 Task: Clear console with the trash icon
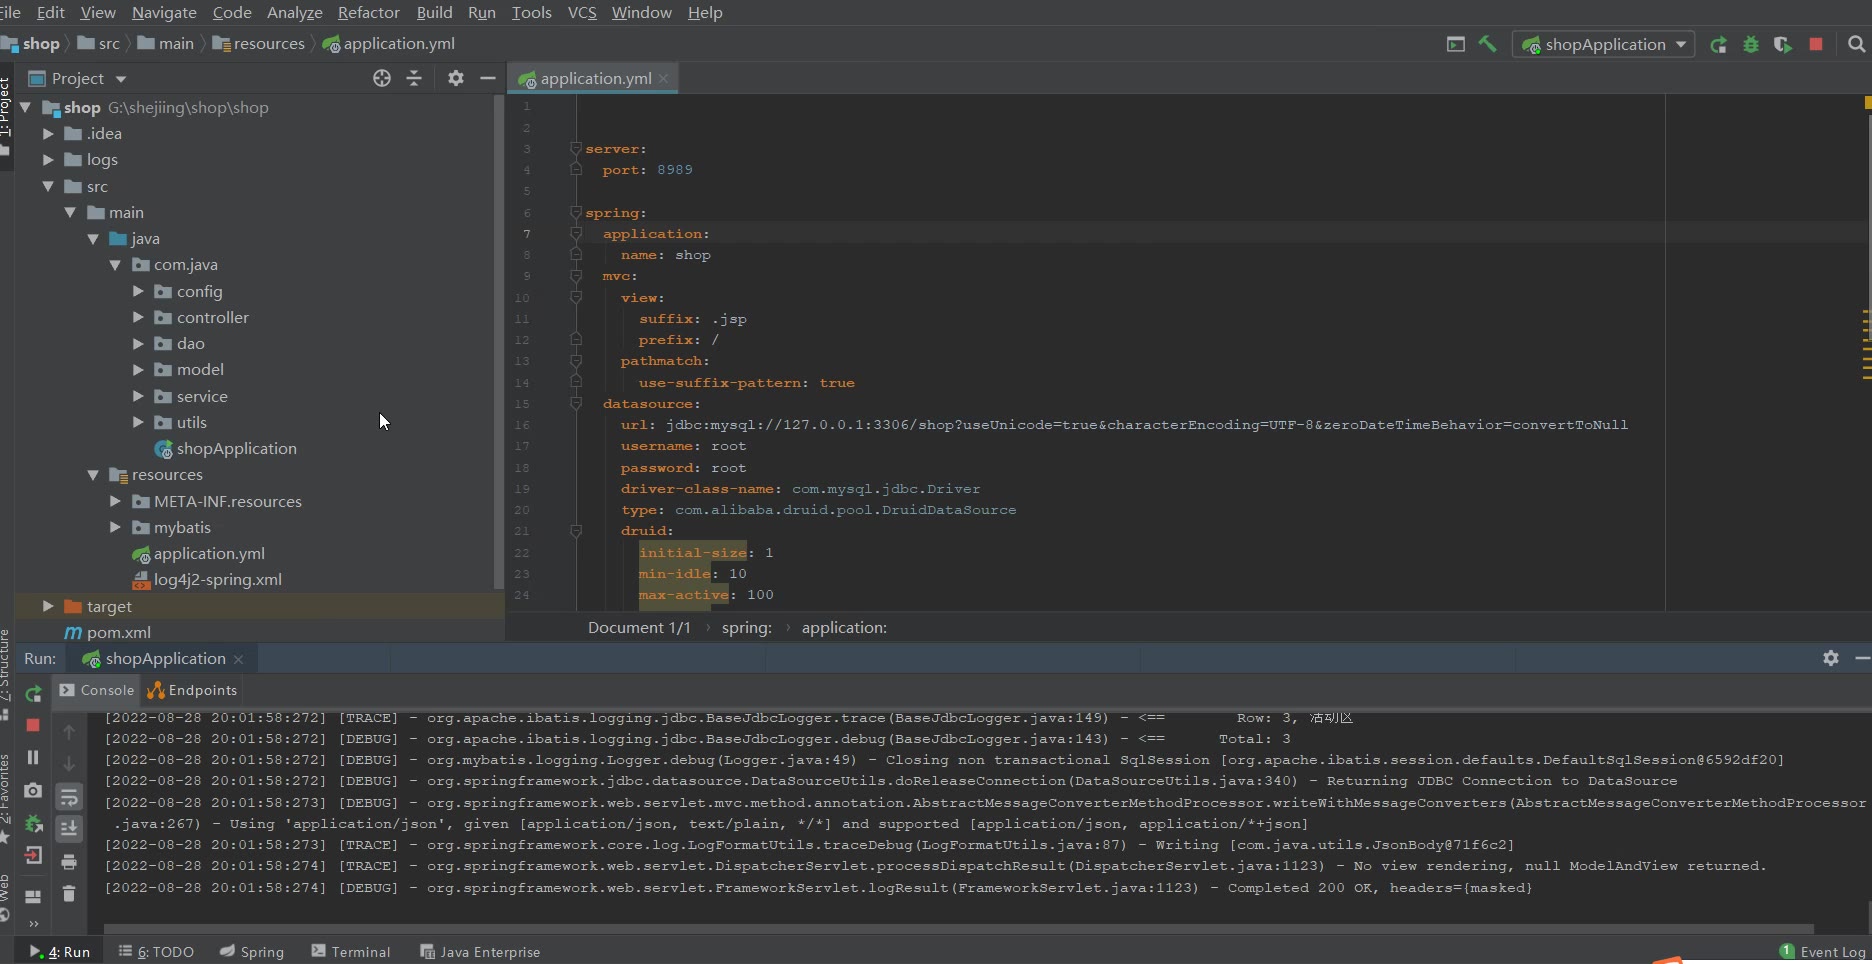click(69, 893)
